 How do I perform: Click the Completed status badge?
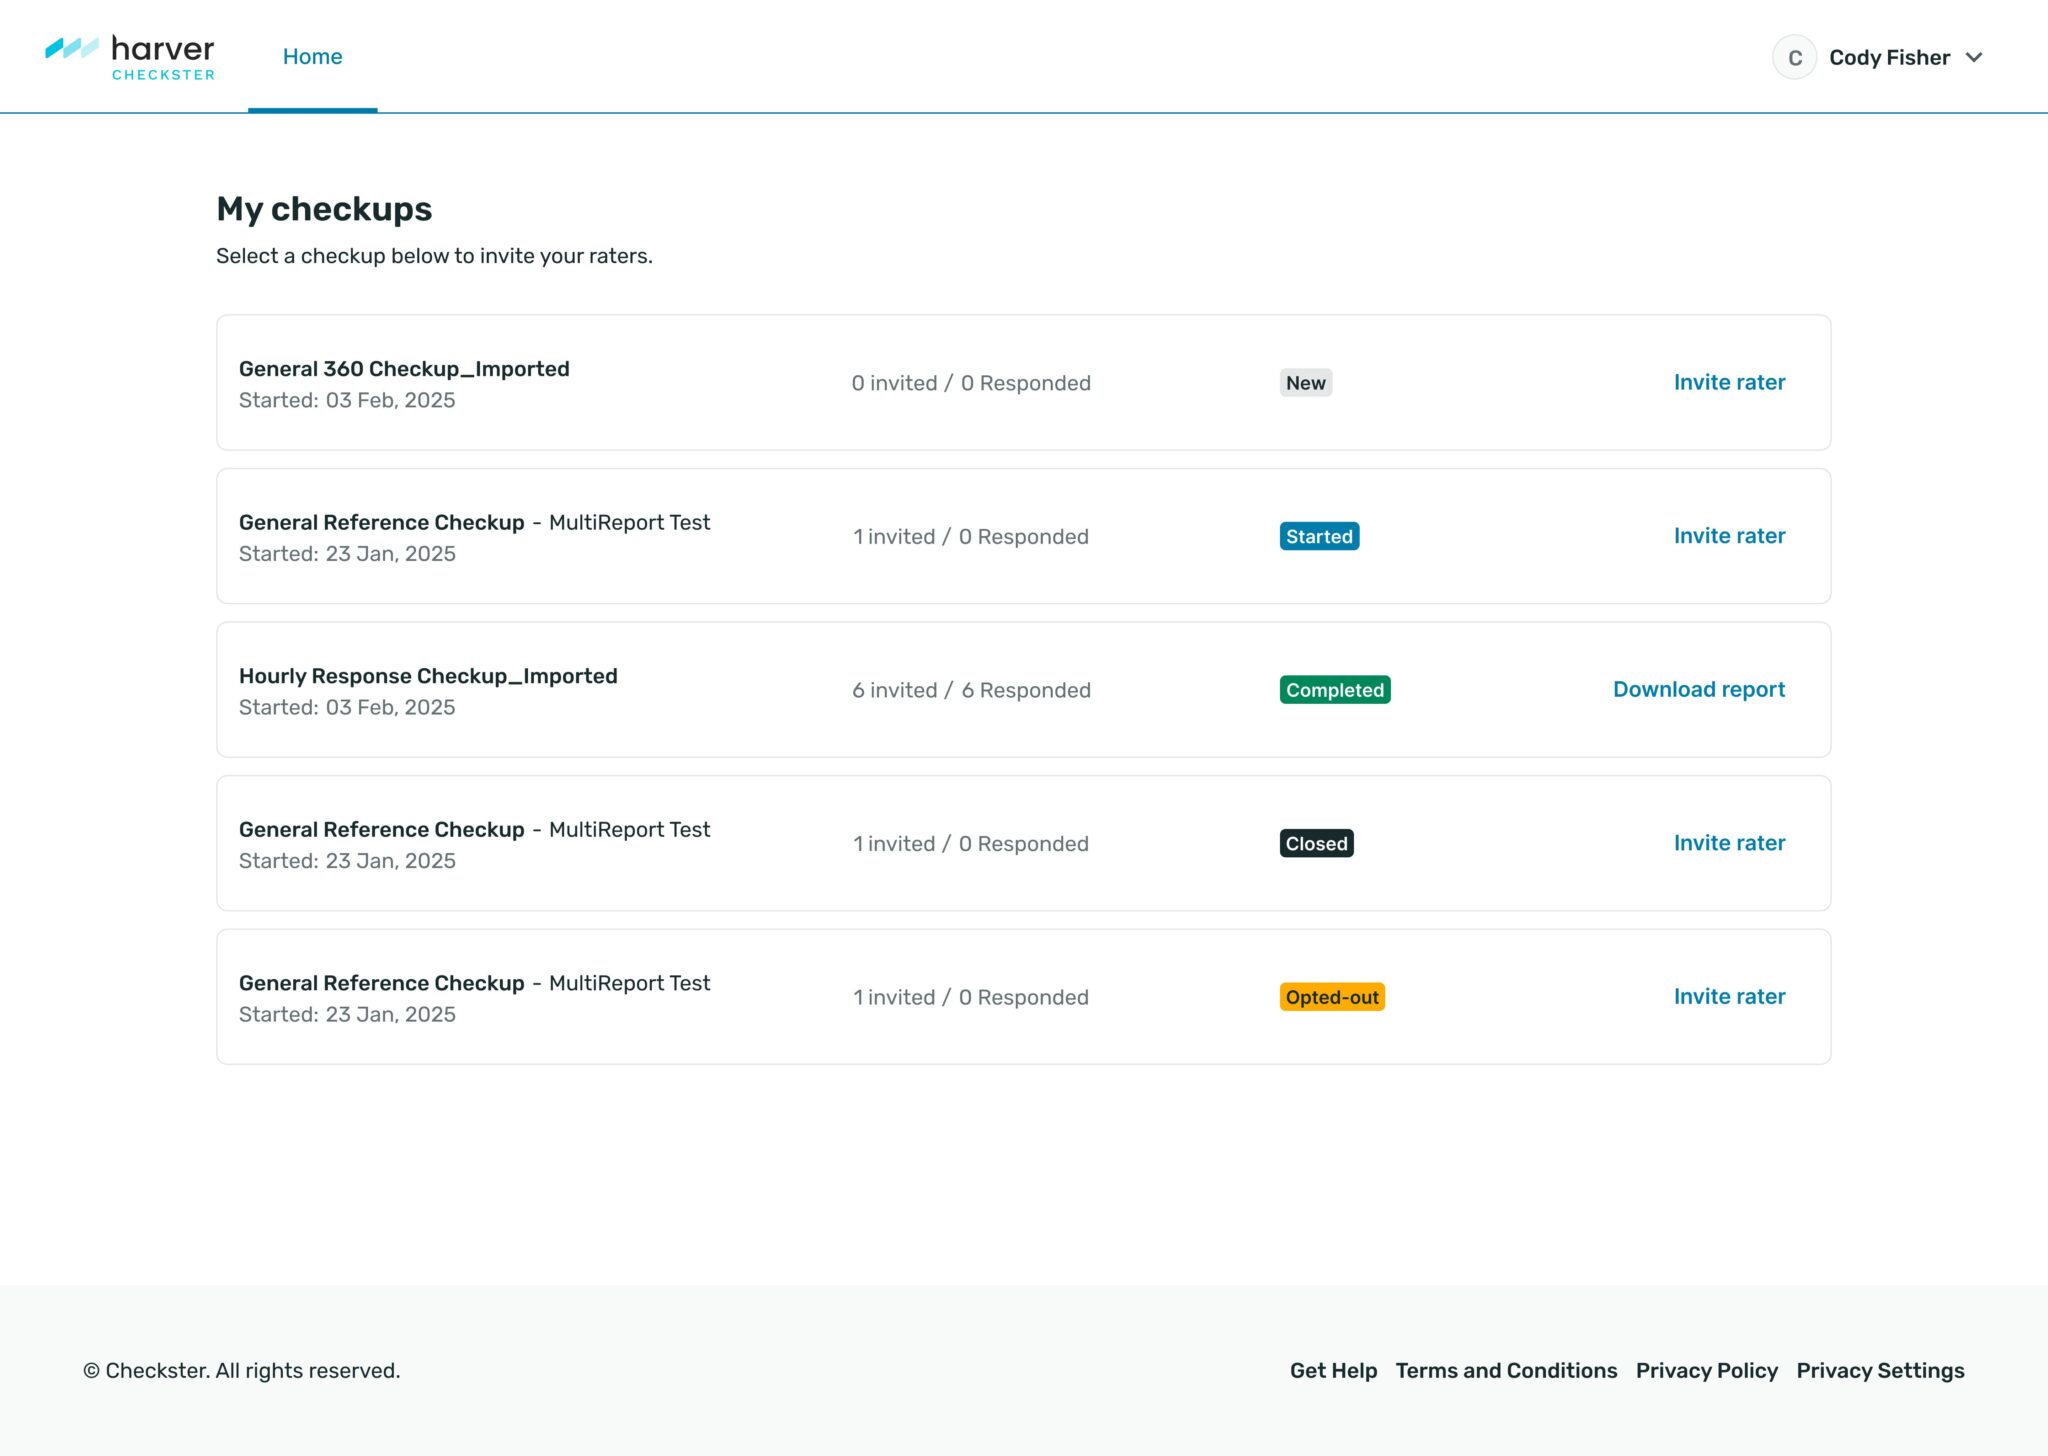[x=1334, y=690]
